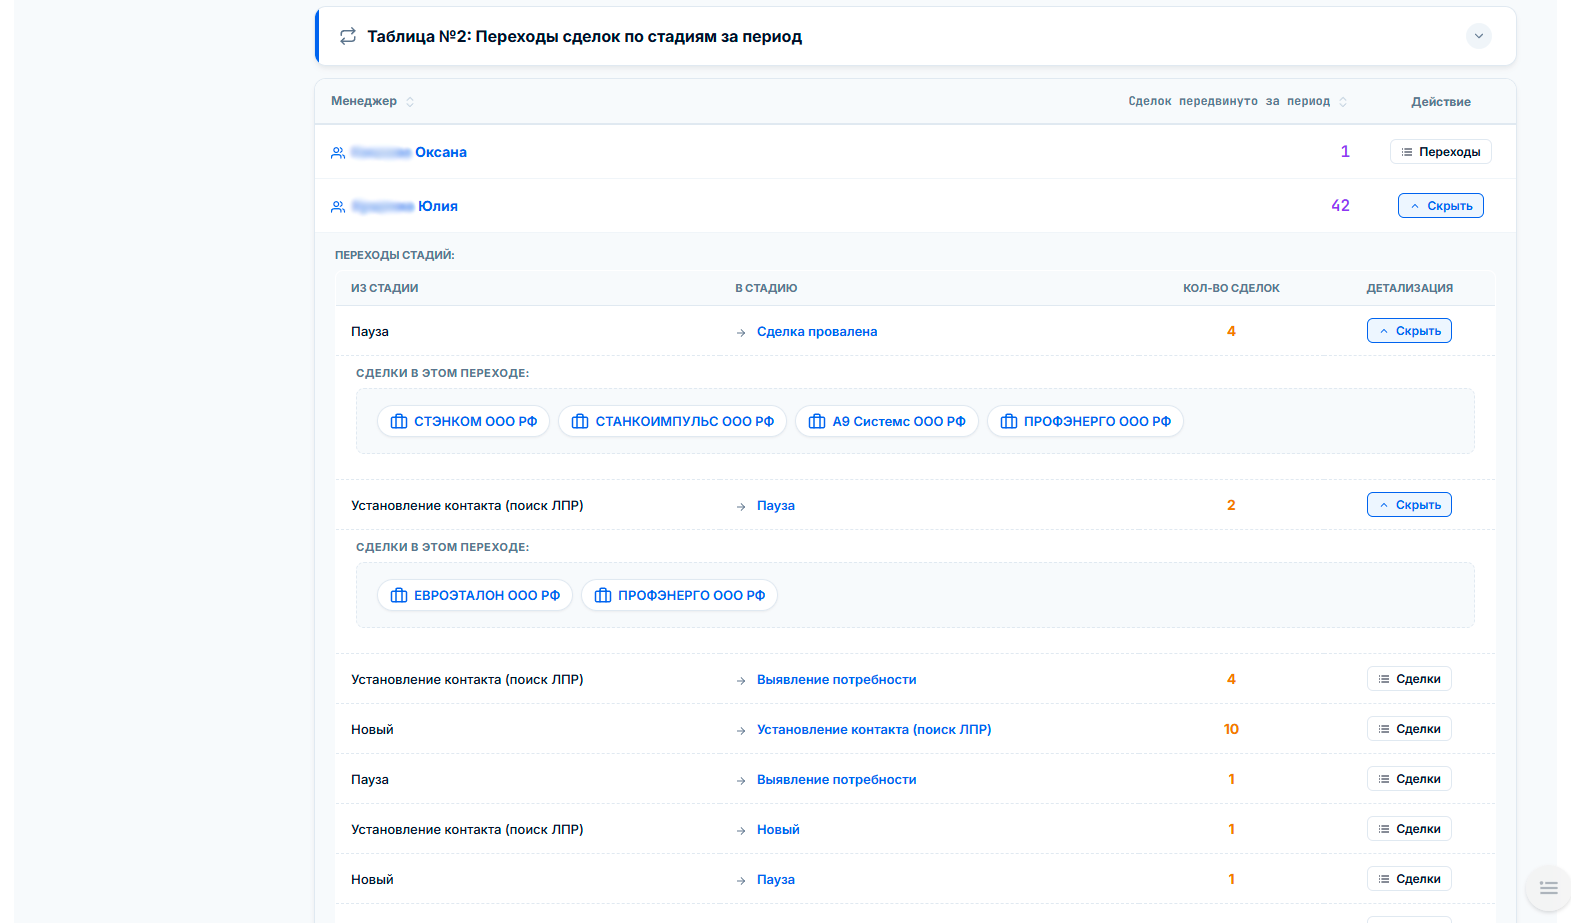The width and height of the screenshot is (1571, 923).
Task: Open deal А9 Системс ООО РФ
Action: [x=886, y=421]
